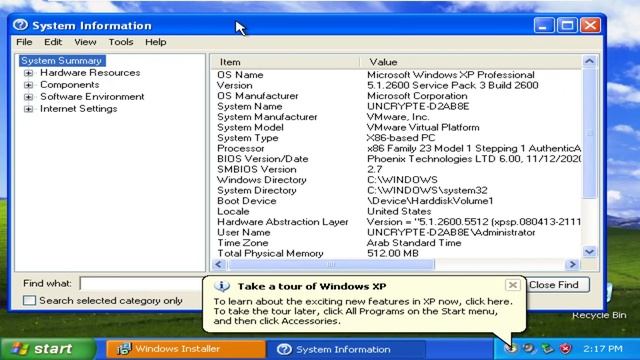The height and width of the screenshot is (360, 640).
Task: Click the Value column header
Action: [x=471, y=62]
